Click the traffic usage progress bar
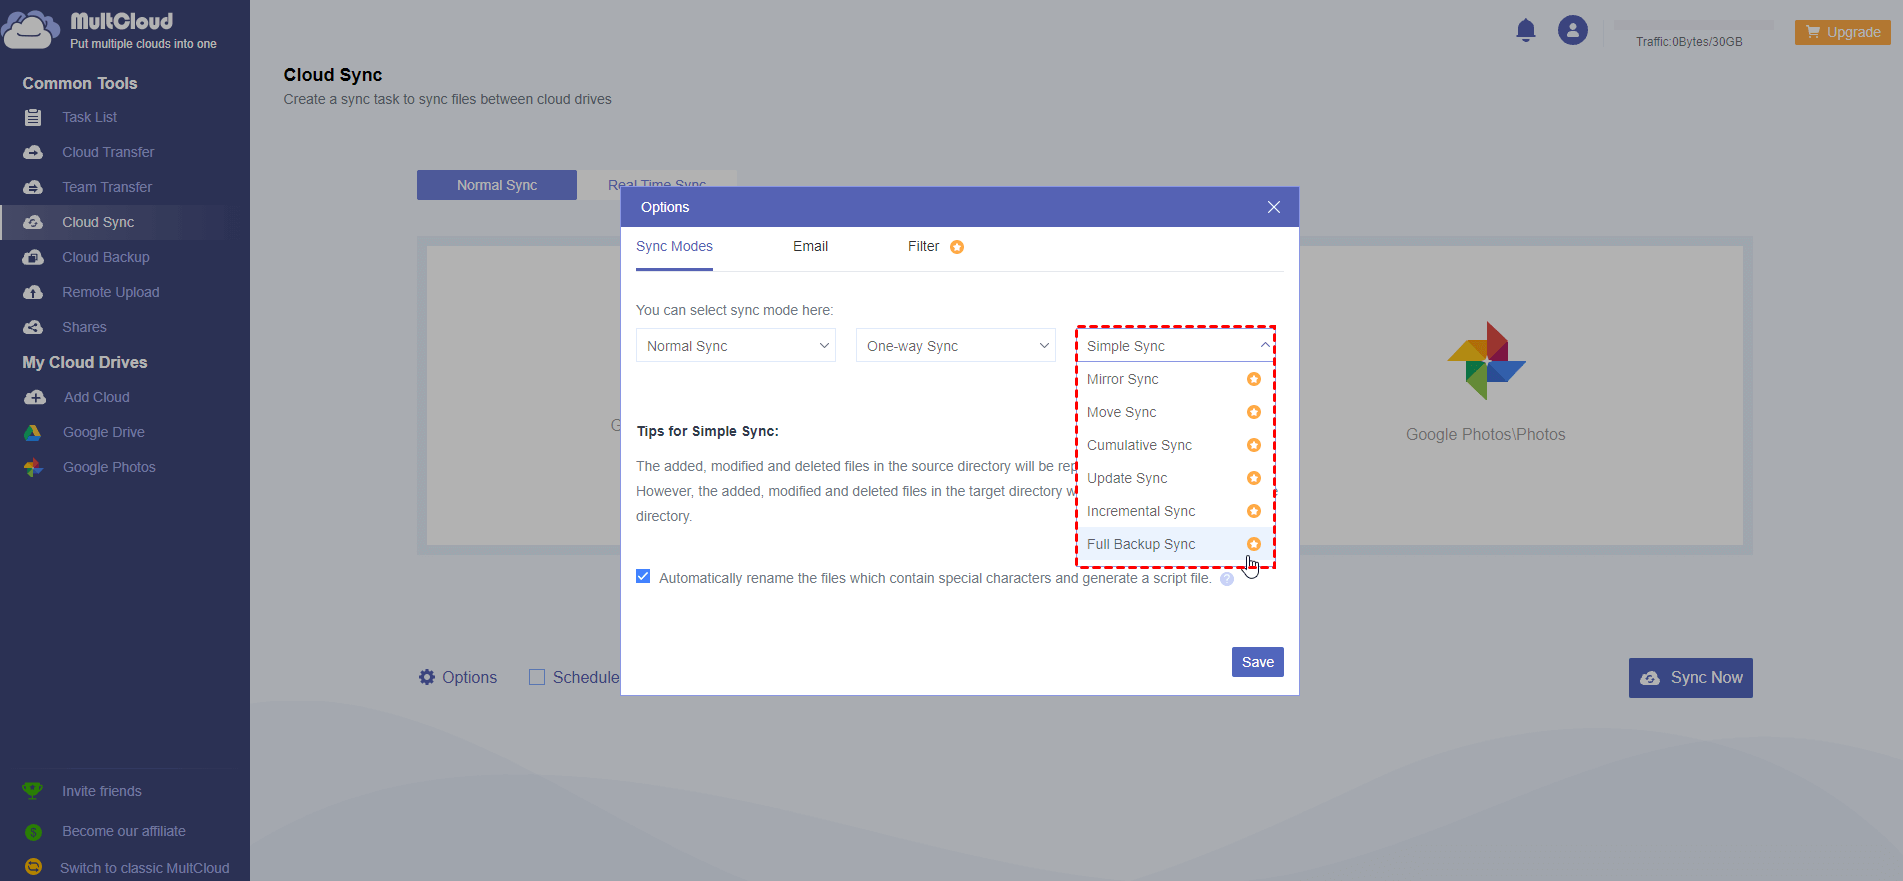Image resolution: width=1903 pixels, height=881 pixels. pos(1694,25)
